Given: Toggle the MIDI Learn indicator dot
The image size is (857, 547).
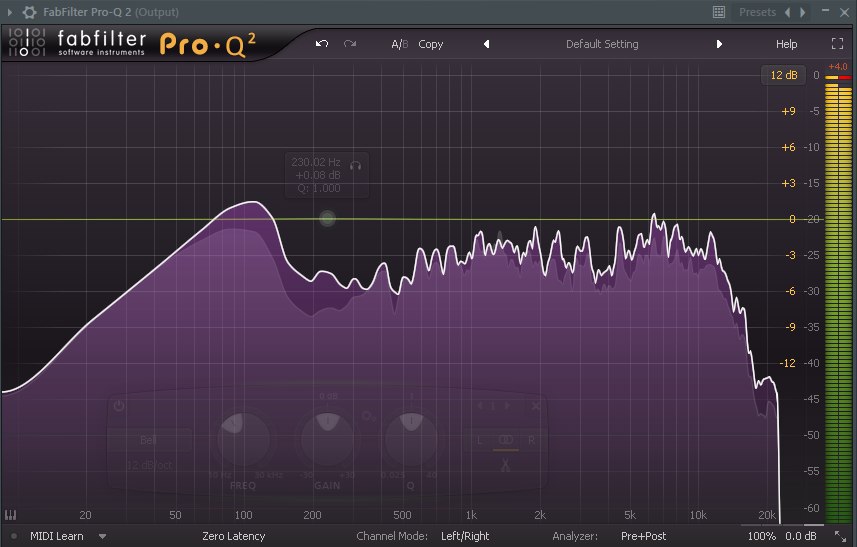Looking at the screenshot, I should point(14,537).
